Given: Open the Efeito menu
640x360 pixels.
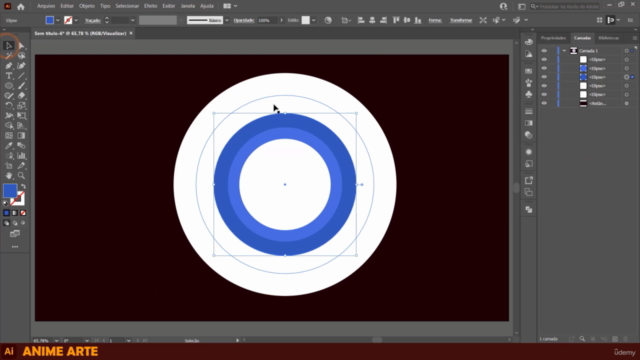Looking at the screenshot, I should [150, 6].
